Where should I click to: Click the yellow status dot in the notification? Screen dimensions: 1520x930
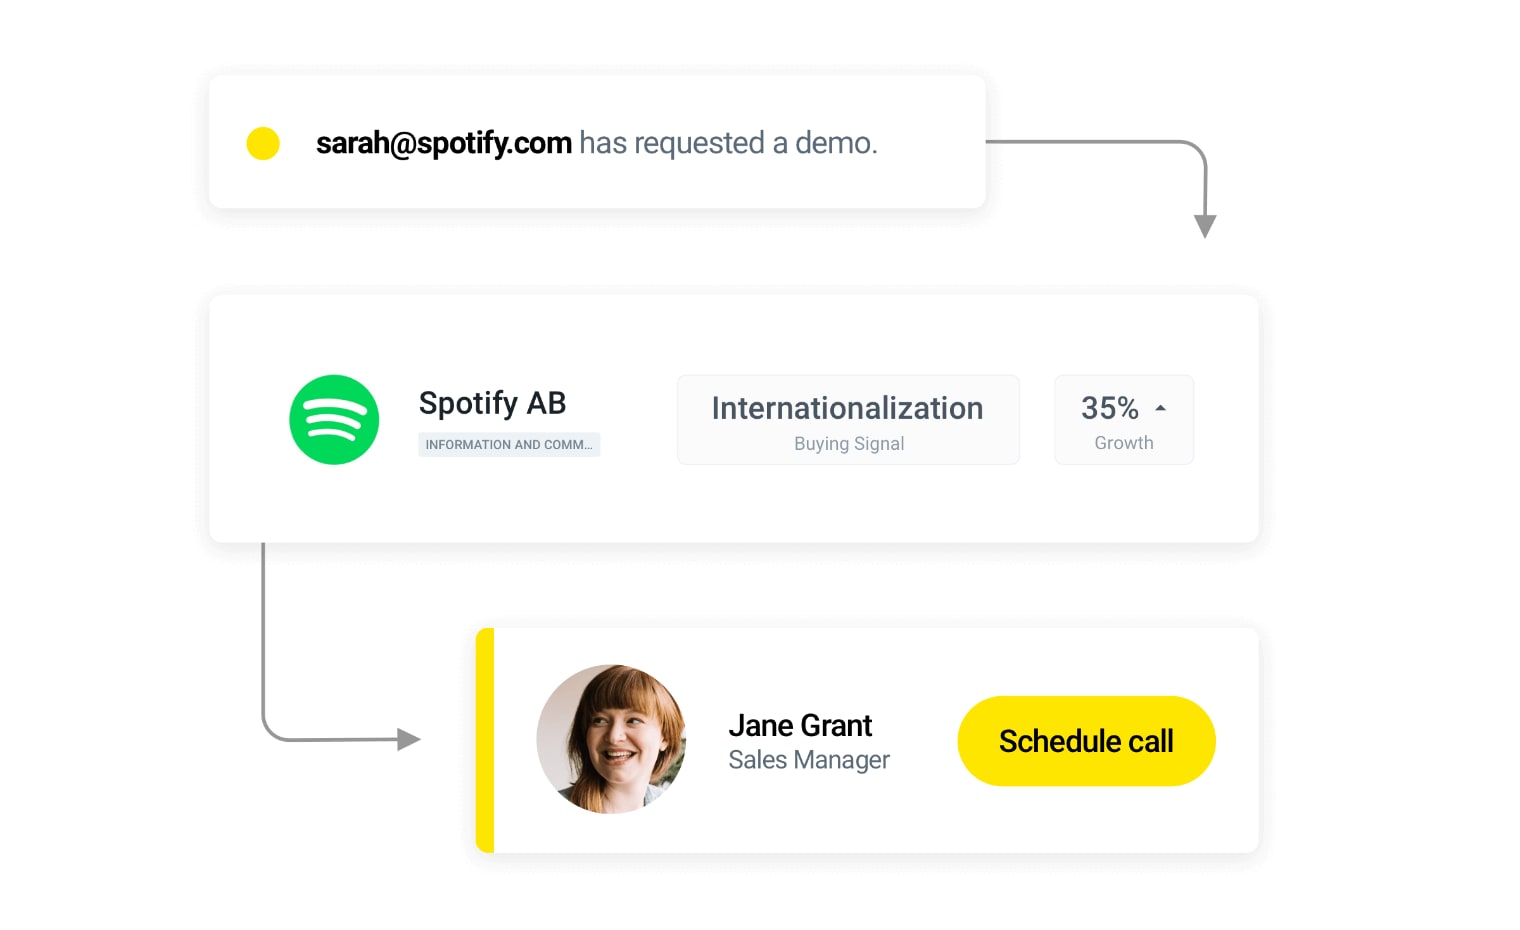click(263, 144)
